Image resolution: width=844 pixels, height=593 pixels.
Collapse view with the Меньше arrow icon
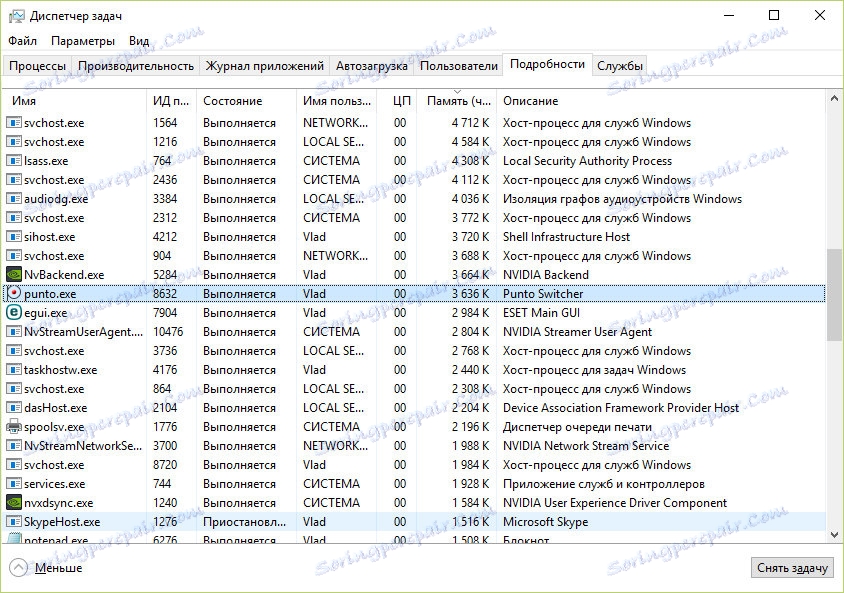18,568
